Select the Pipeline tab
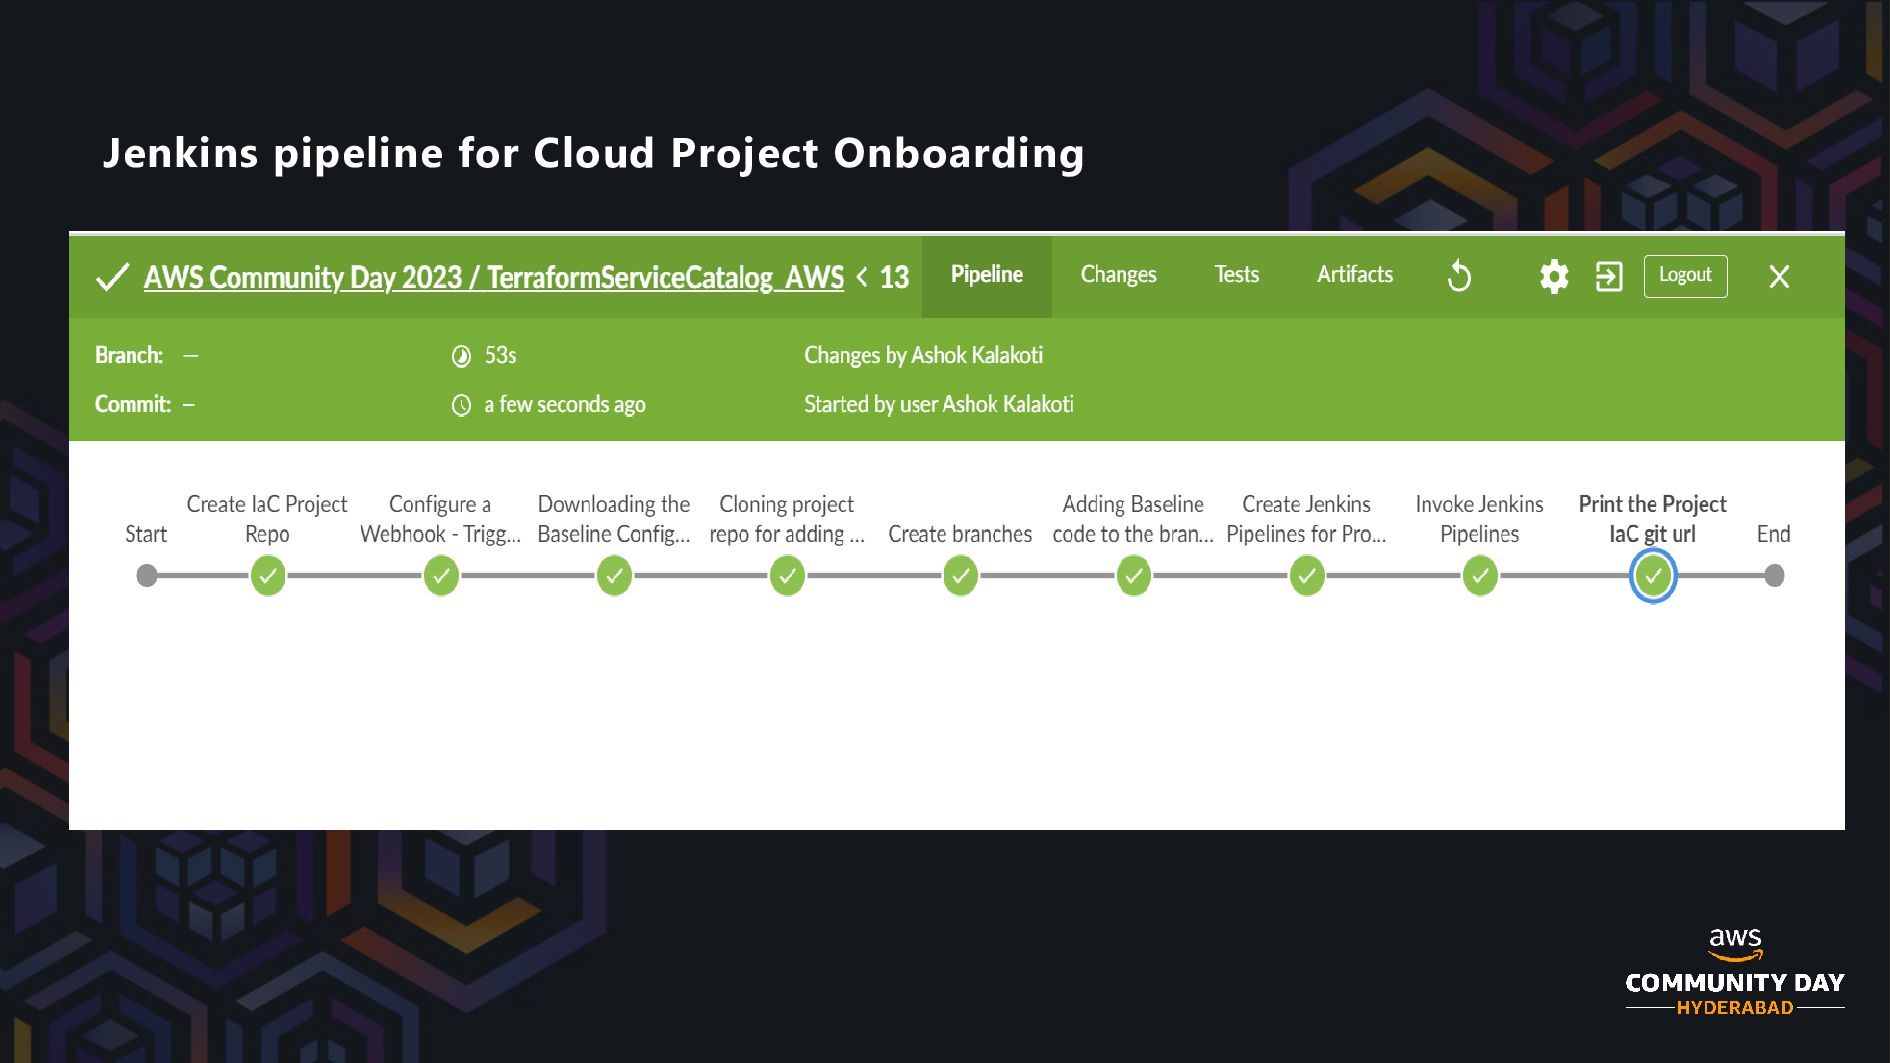Image resolution: width=1890 pixels, height=1063 pixels. click(986, 275)
